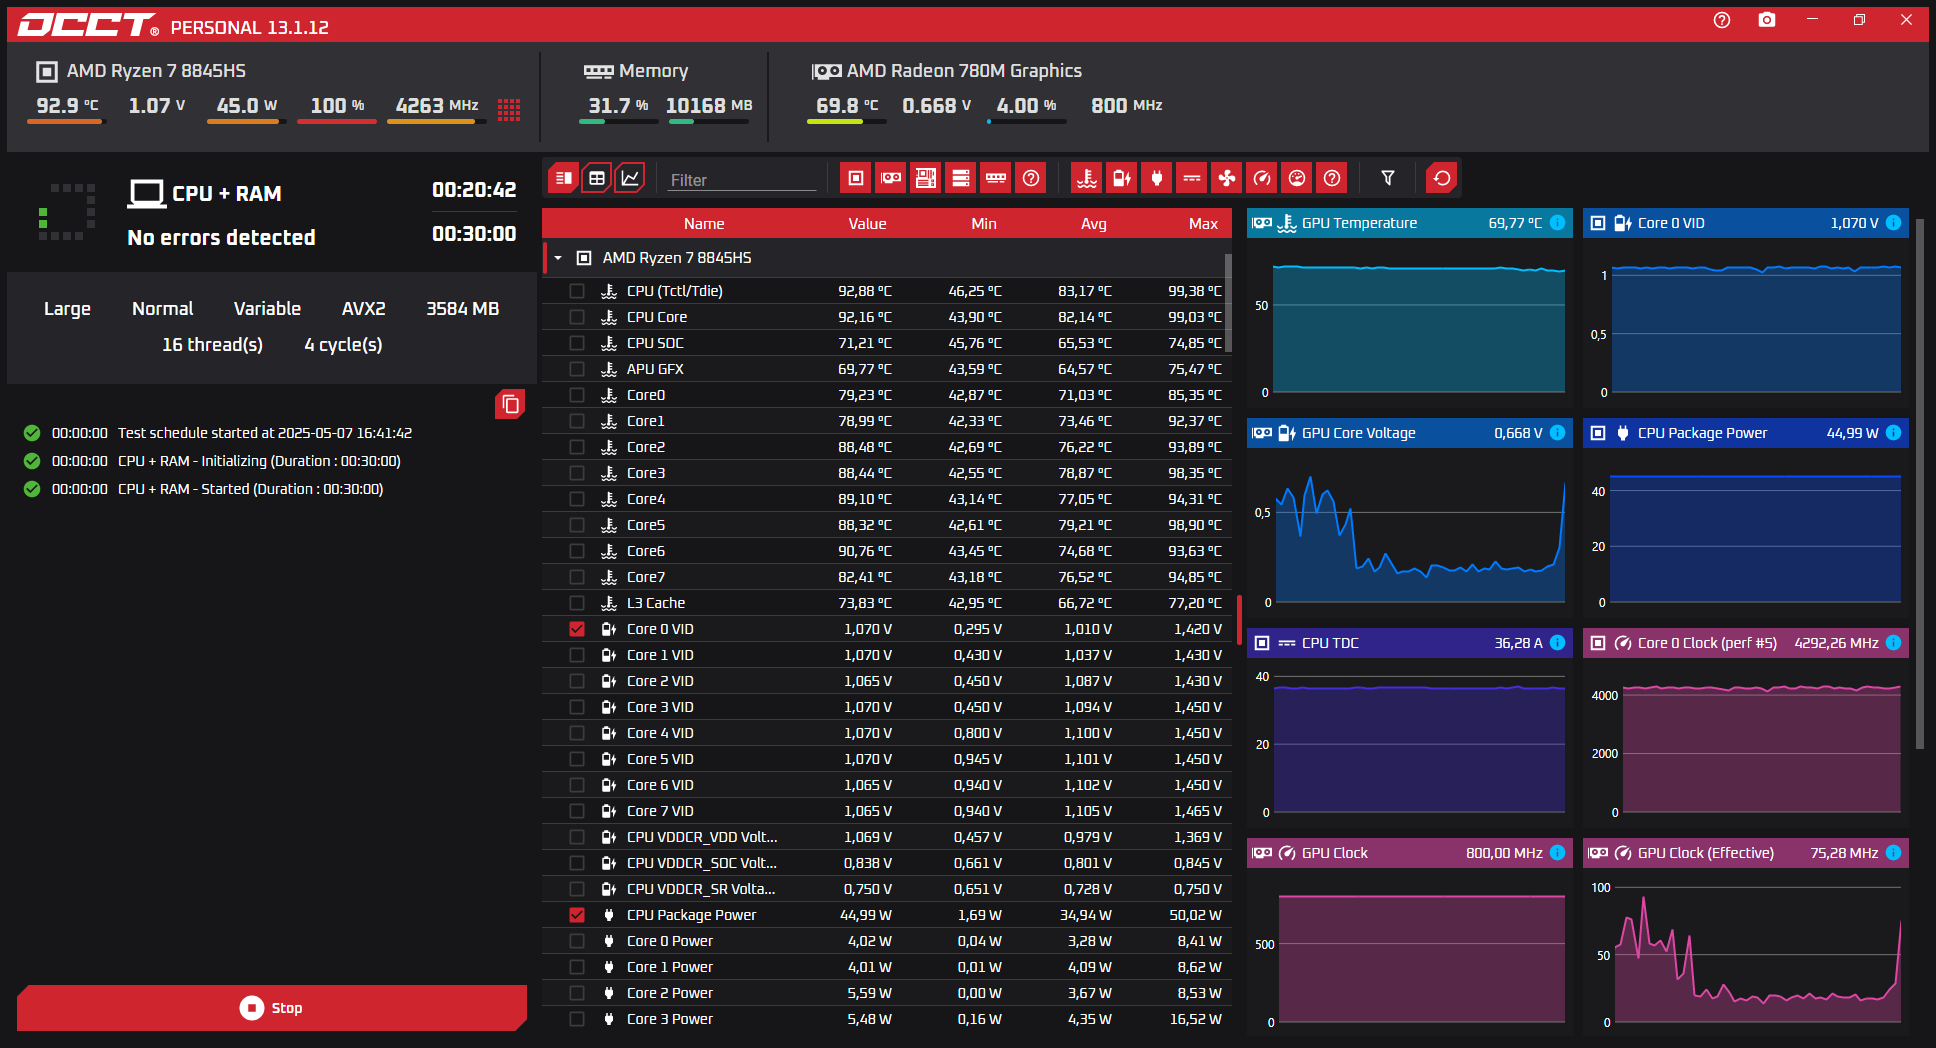The image size is (1936, 1048).
Task: Filter sensors to GPU hardware
Action: (890, 178)
